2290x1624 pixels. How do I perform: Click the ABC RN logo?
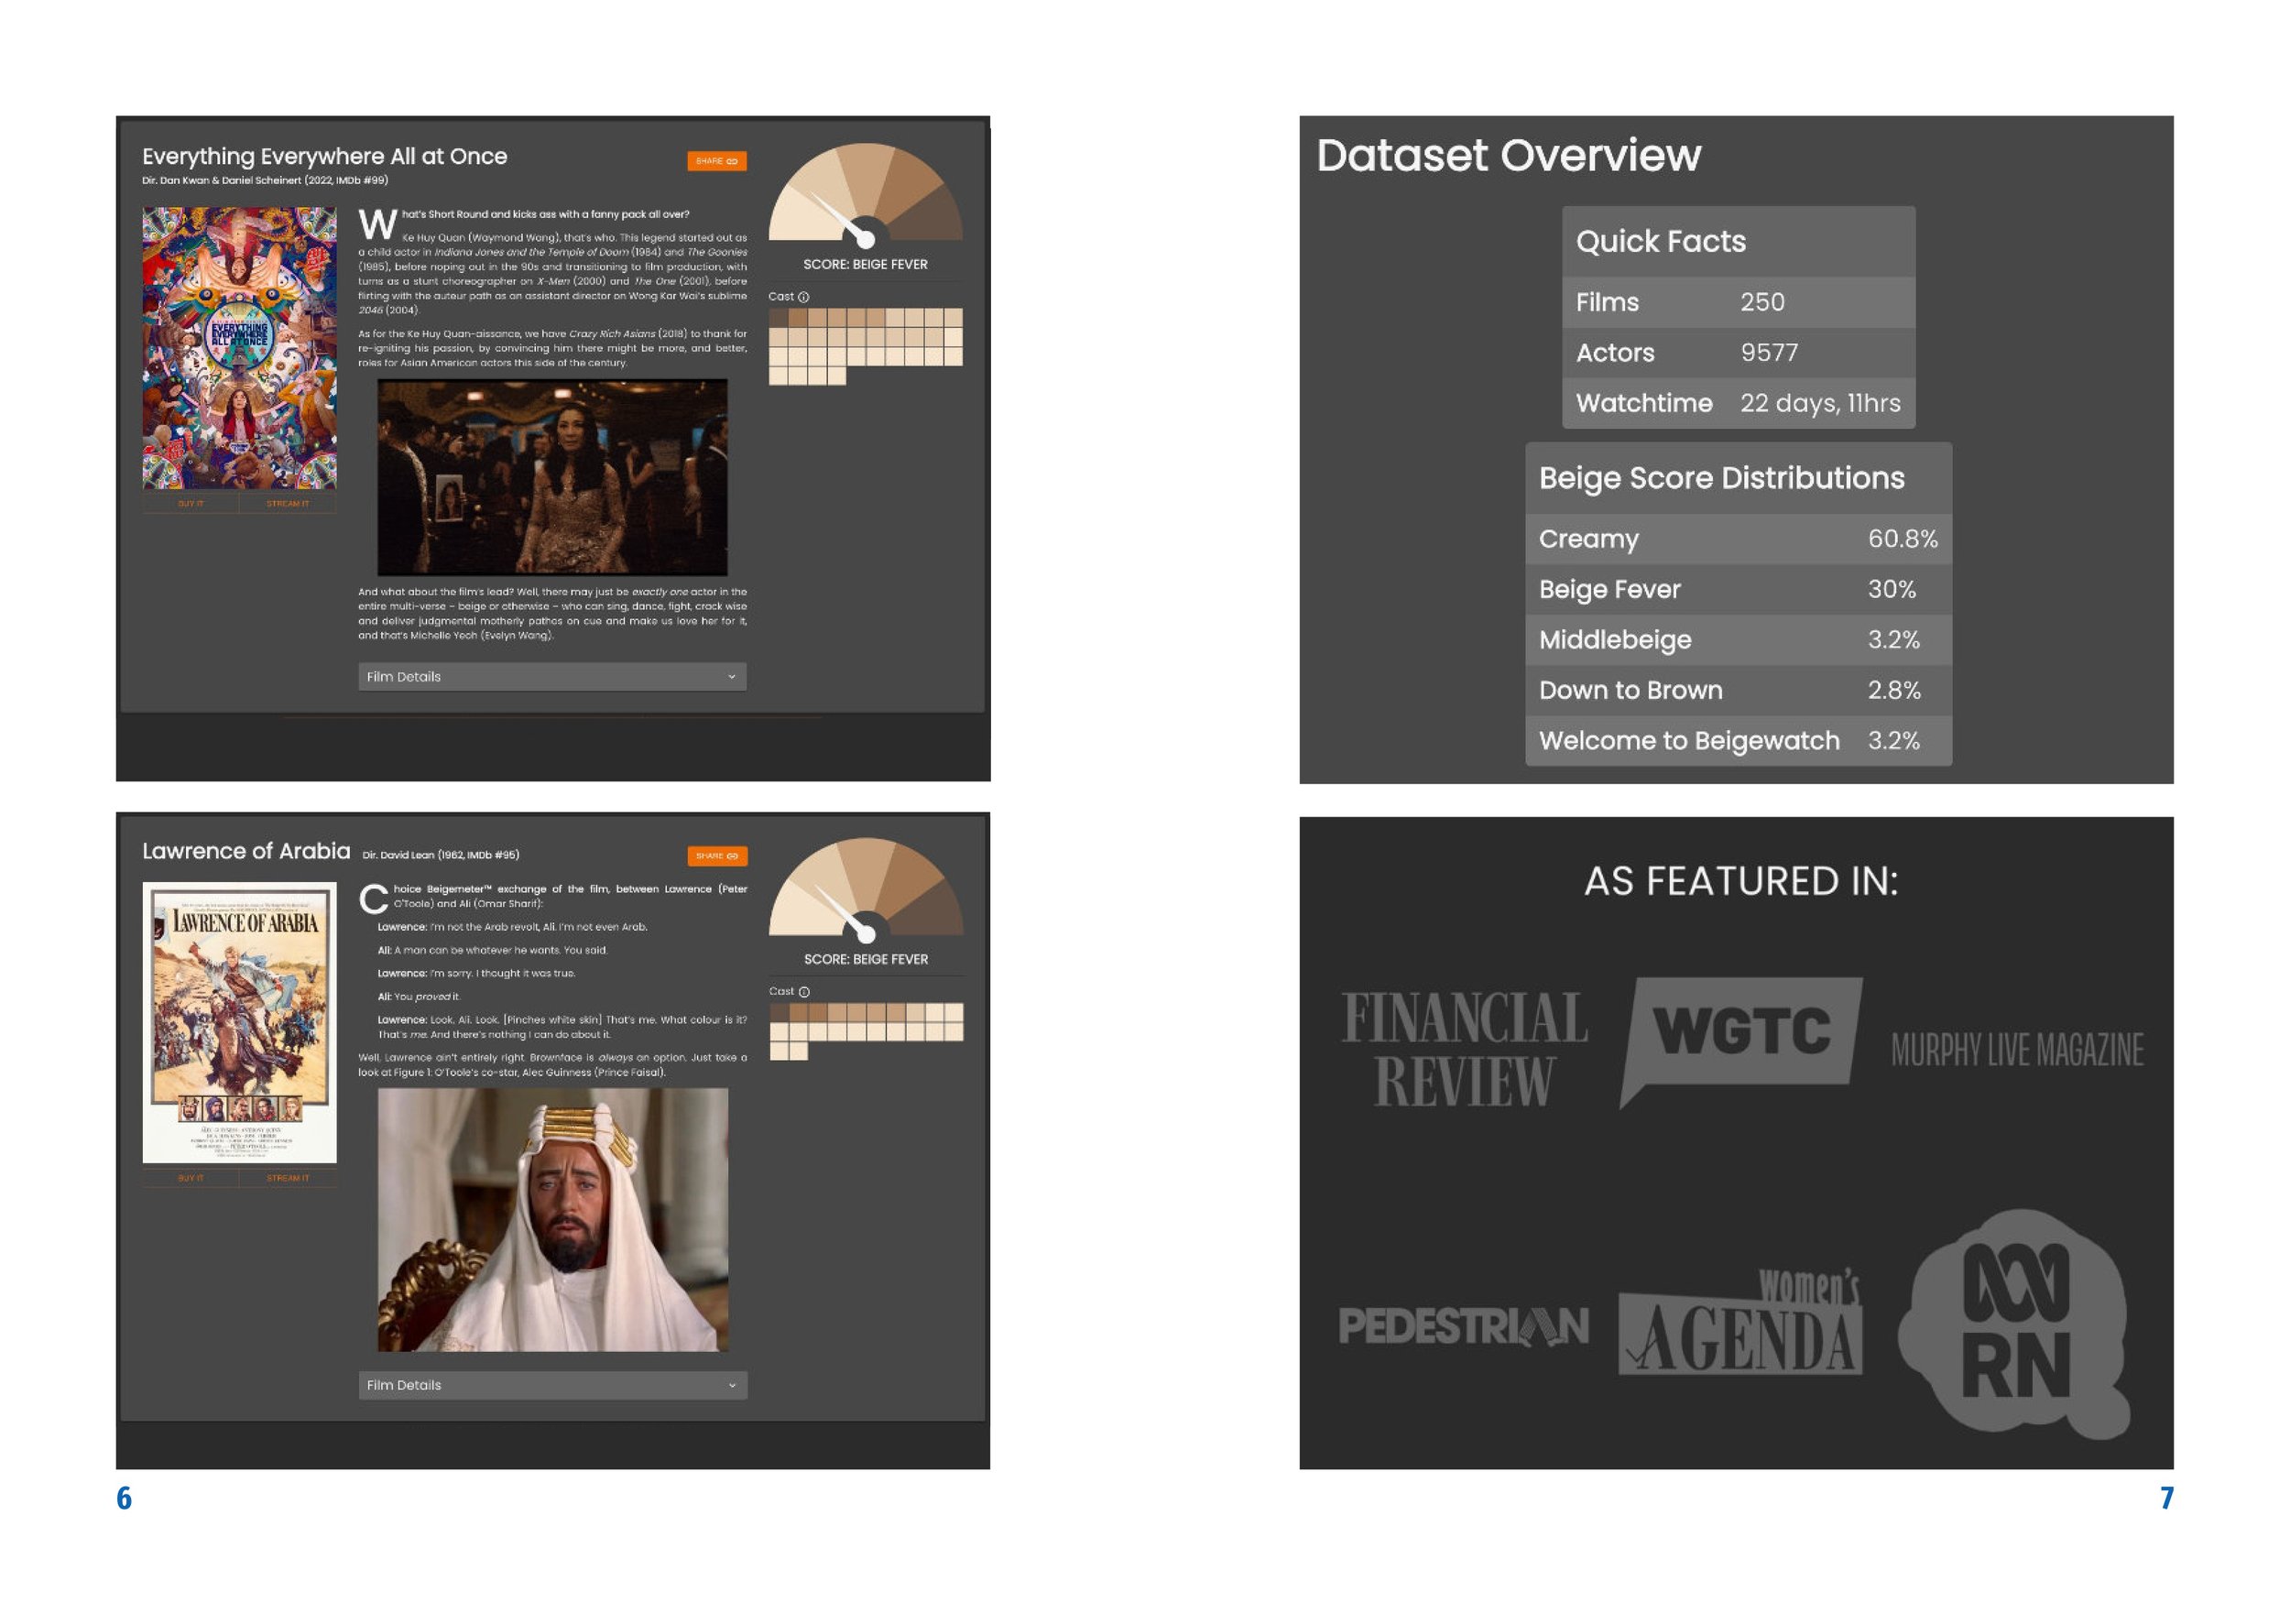[x=2015, y=1324]
